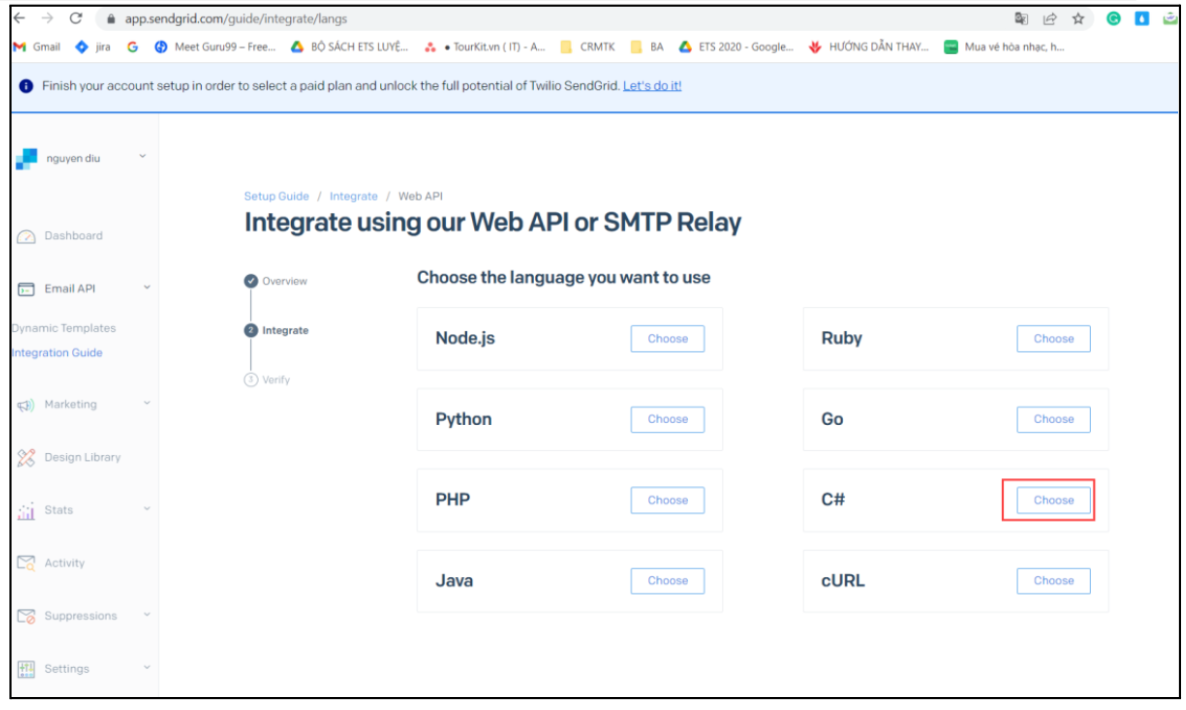1186x710 pixels.
Task: Open the Google G bookmark icon
Action: point(132,47)
